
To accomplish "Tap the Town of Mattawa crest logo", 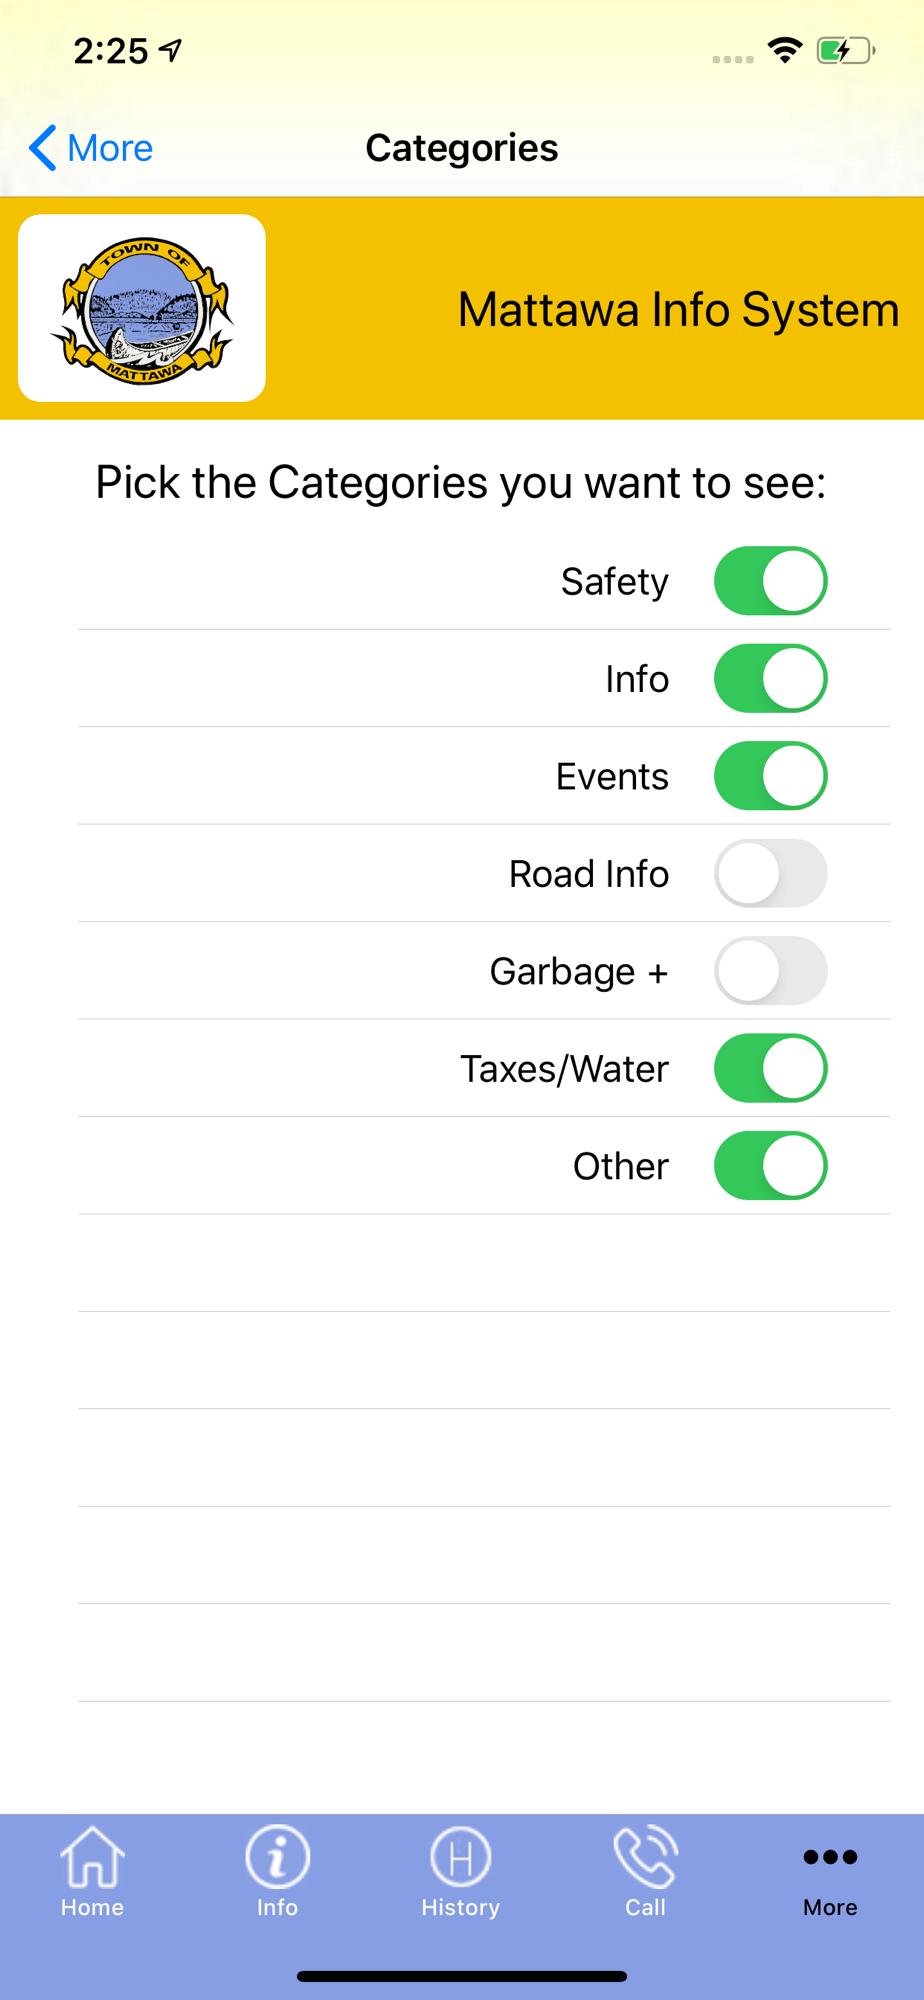I will coord(142,308).
